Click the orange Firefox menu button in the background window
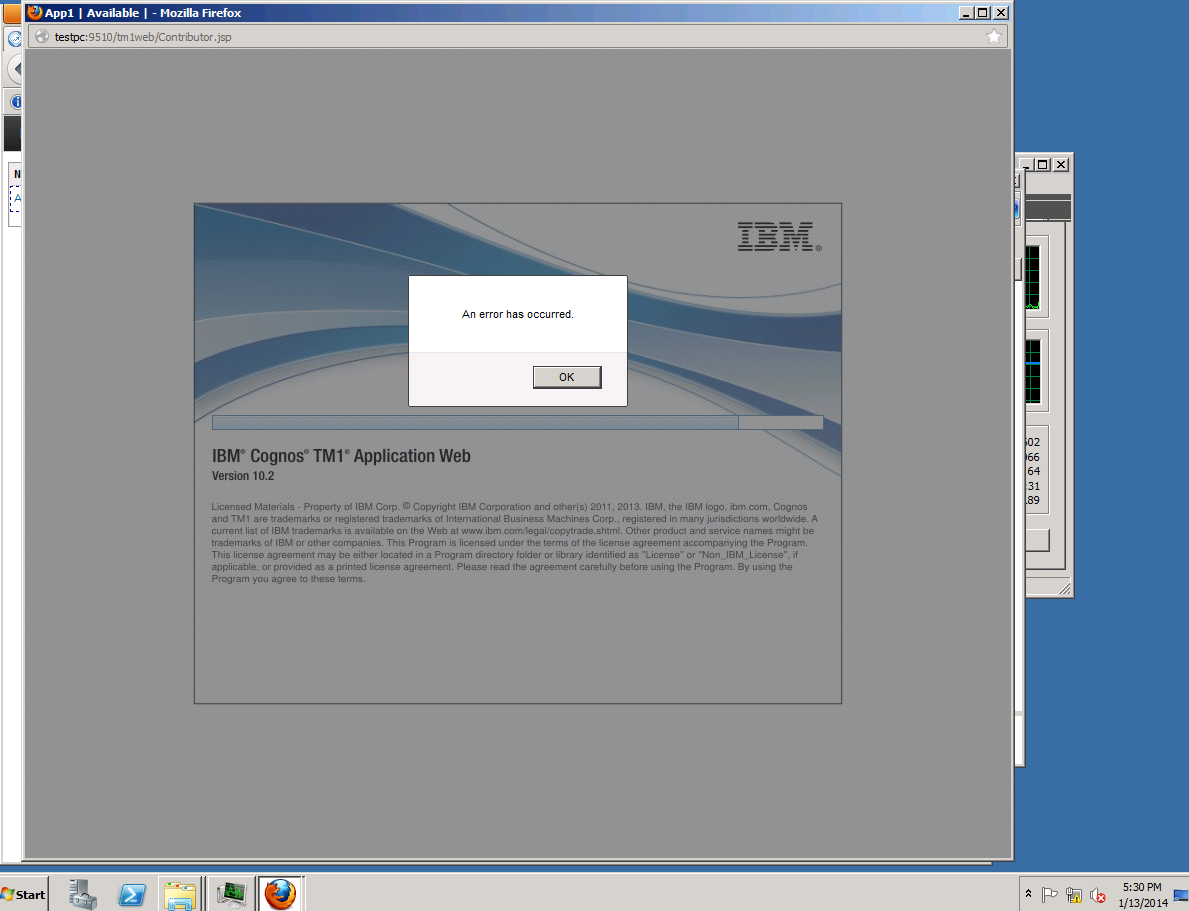 pyautogui.click(x=12, y=14)
